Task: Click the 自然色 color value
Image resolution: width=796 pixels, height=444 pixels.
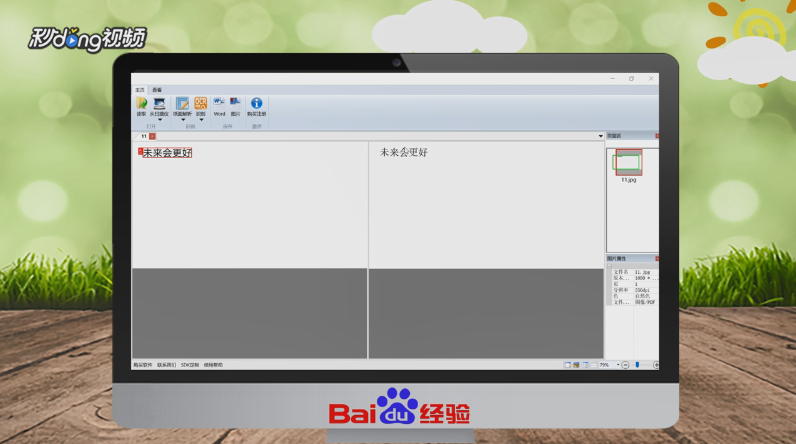Action: [x=642, y=296]
